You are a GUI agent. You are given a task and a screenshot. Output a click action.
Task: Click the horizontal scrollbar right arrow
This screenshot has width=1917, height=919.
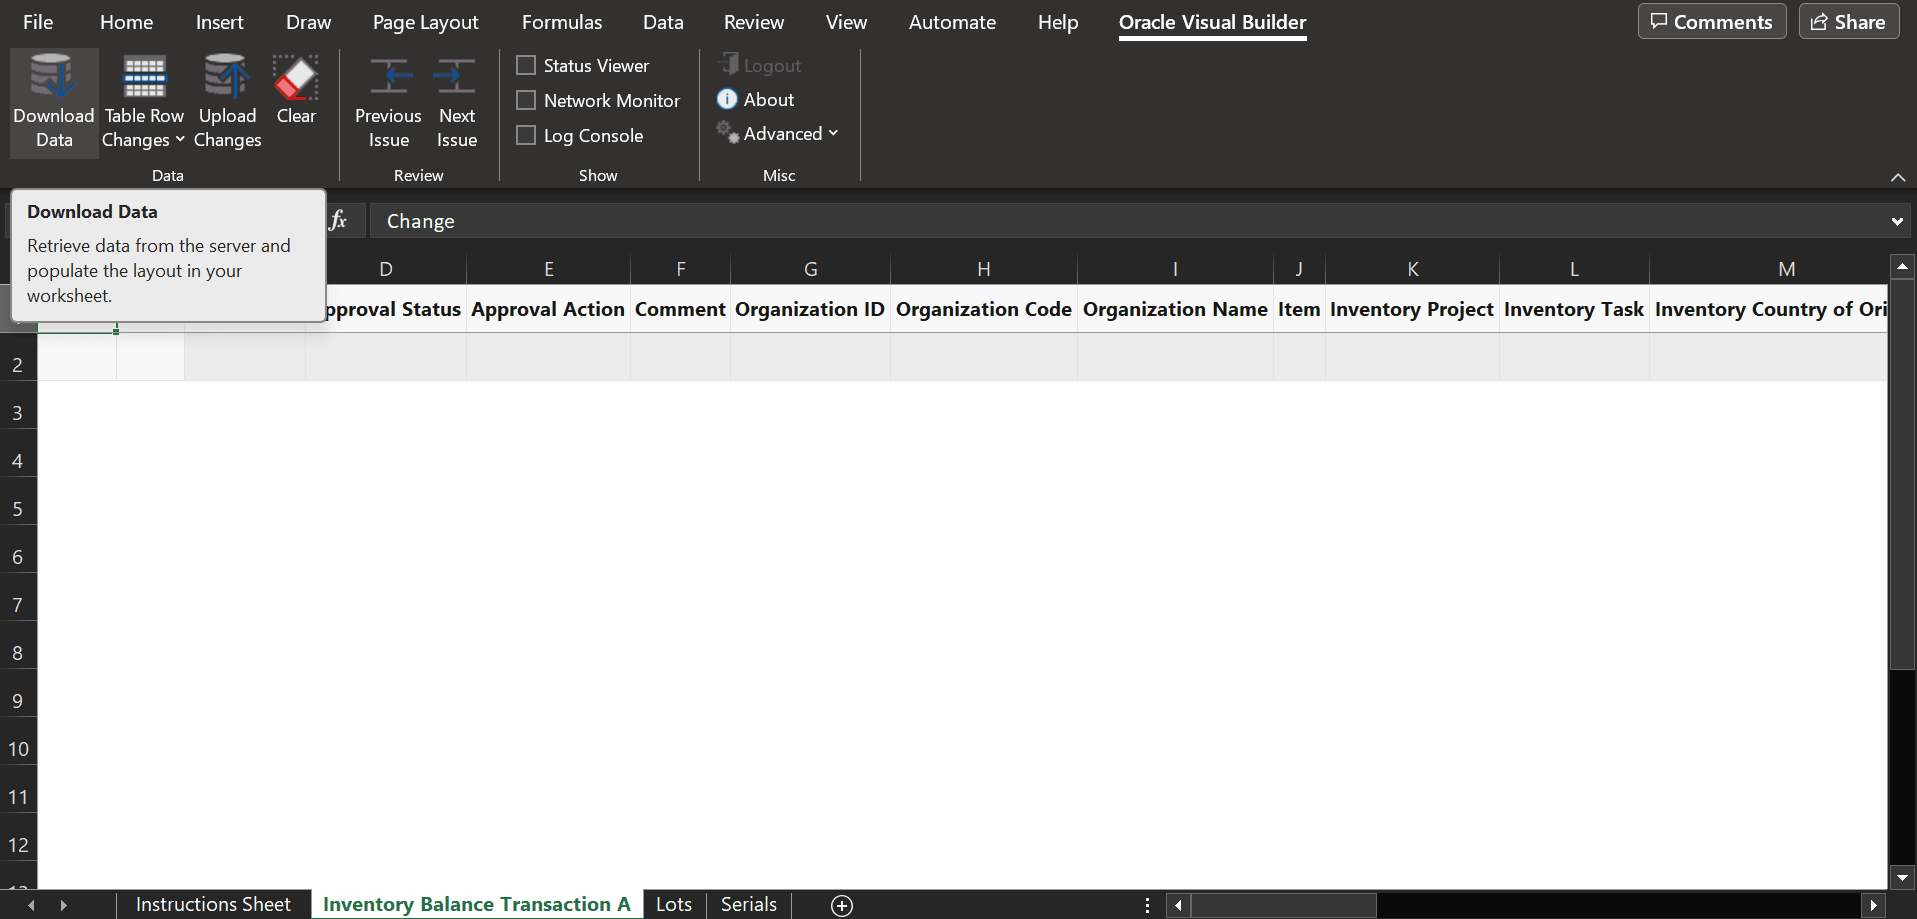[1873, 905]
